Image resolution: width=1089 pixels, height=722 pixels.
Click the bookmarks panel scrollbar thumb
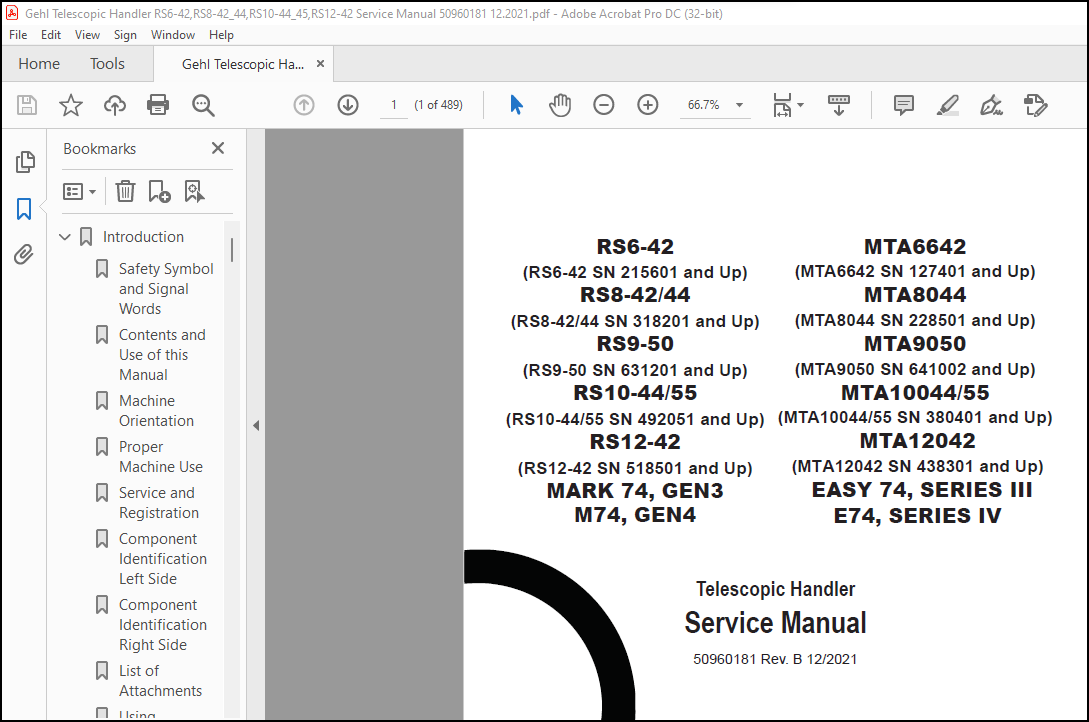(x=232, y=250)
